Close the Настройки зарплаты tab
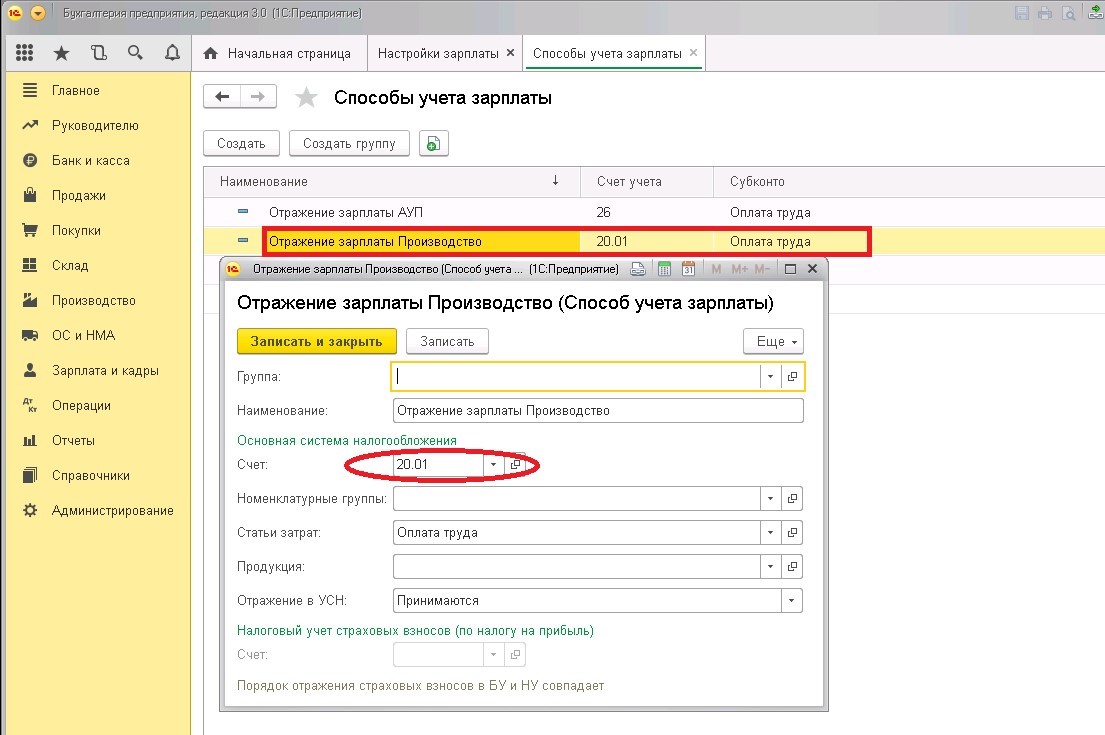Viewport: 1105px width, 735px height. (x=510, y=52)
